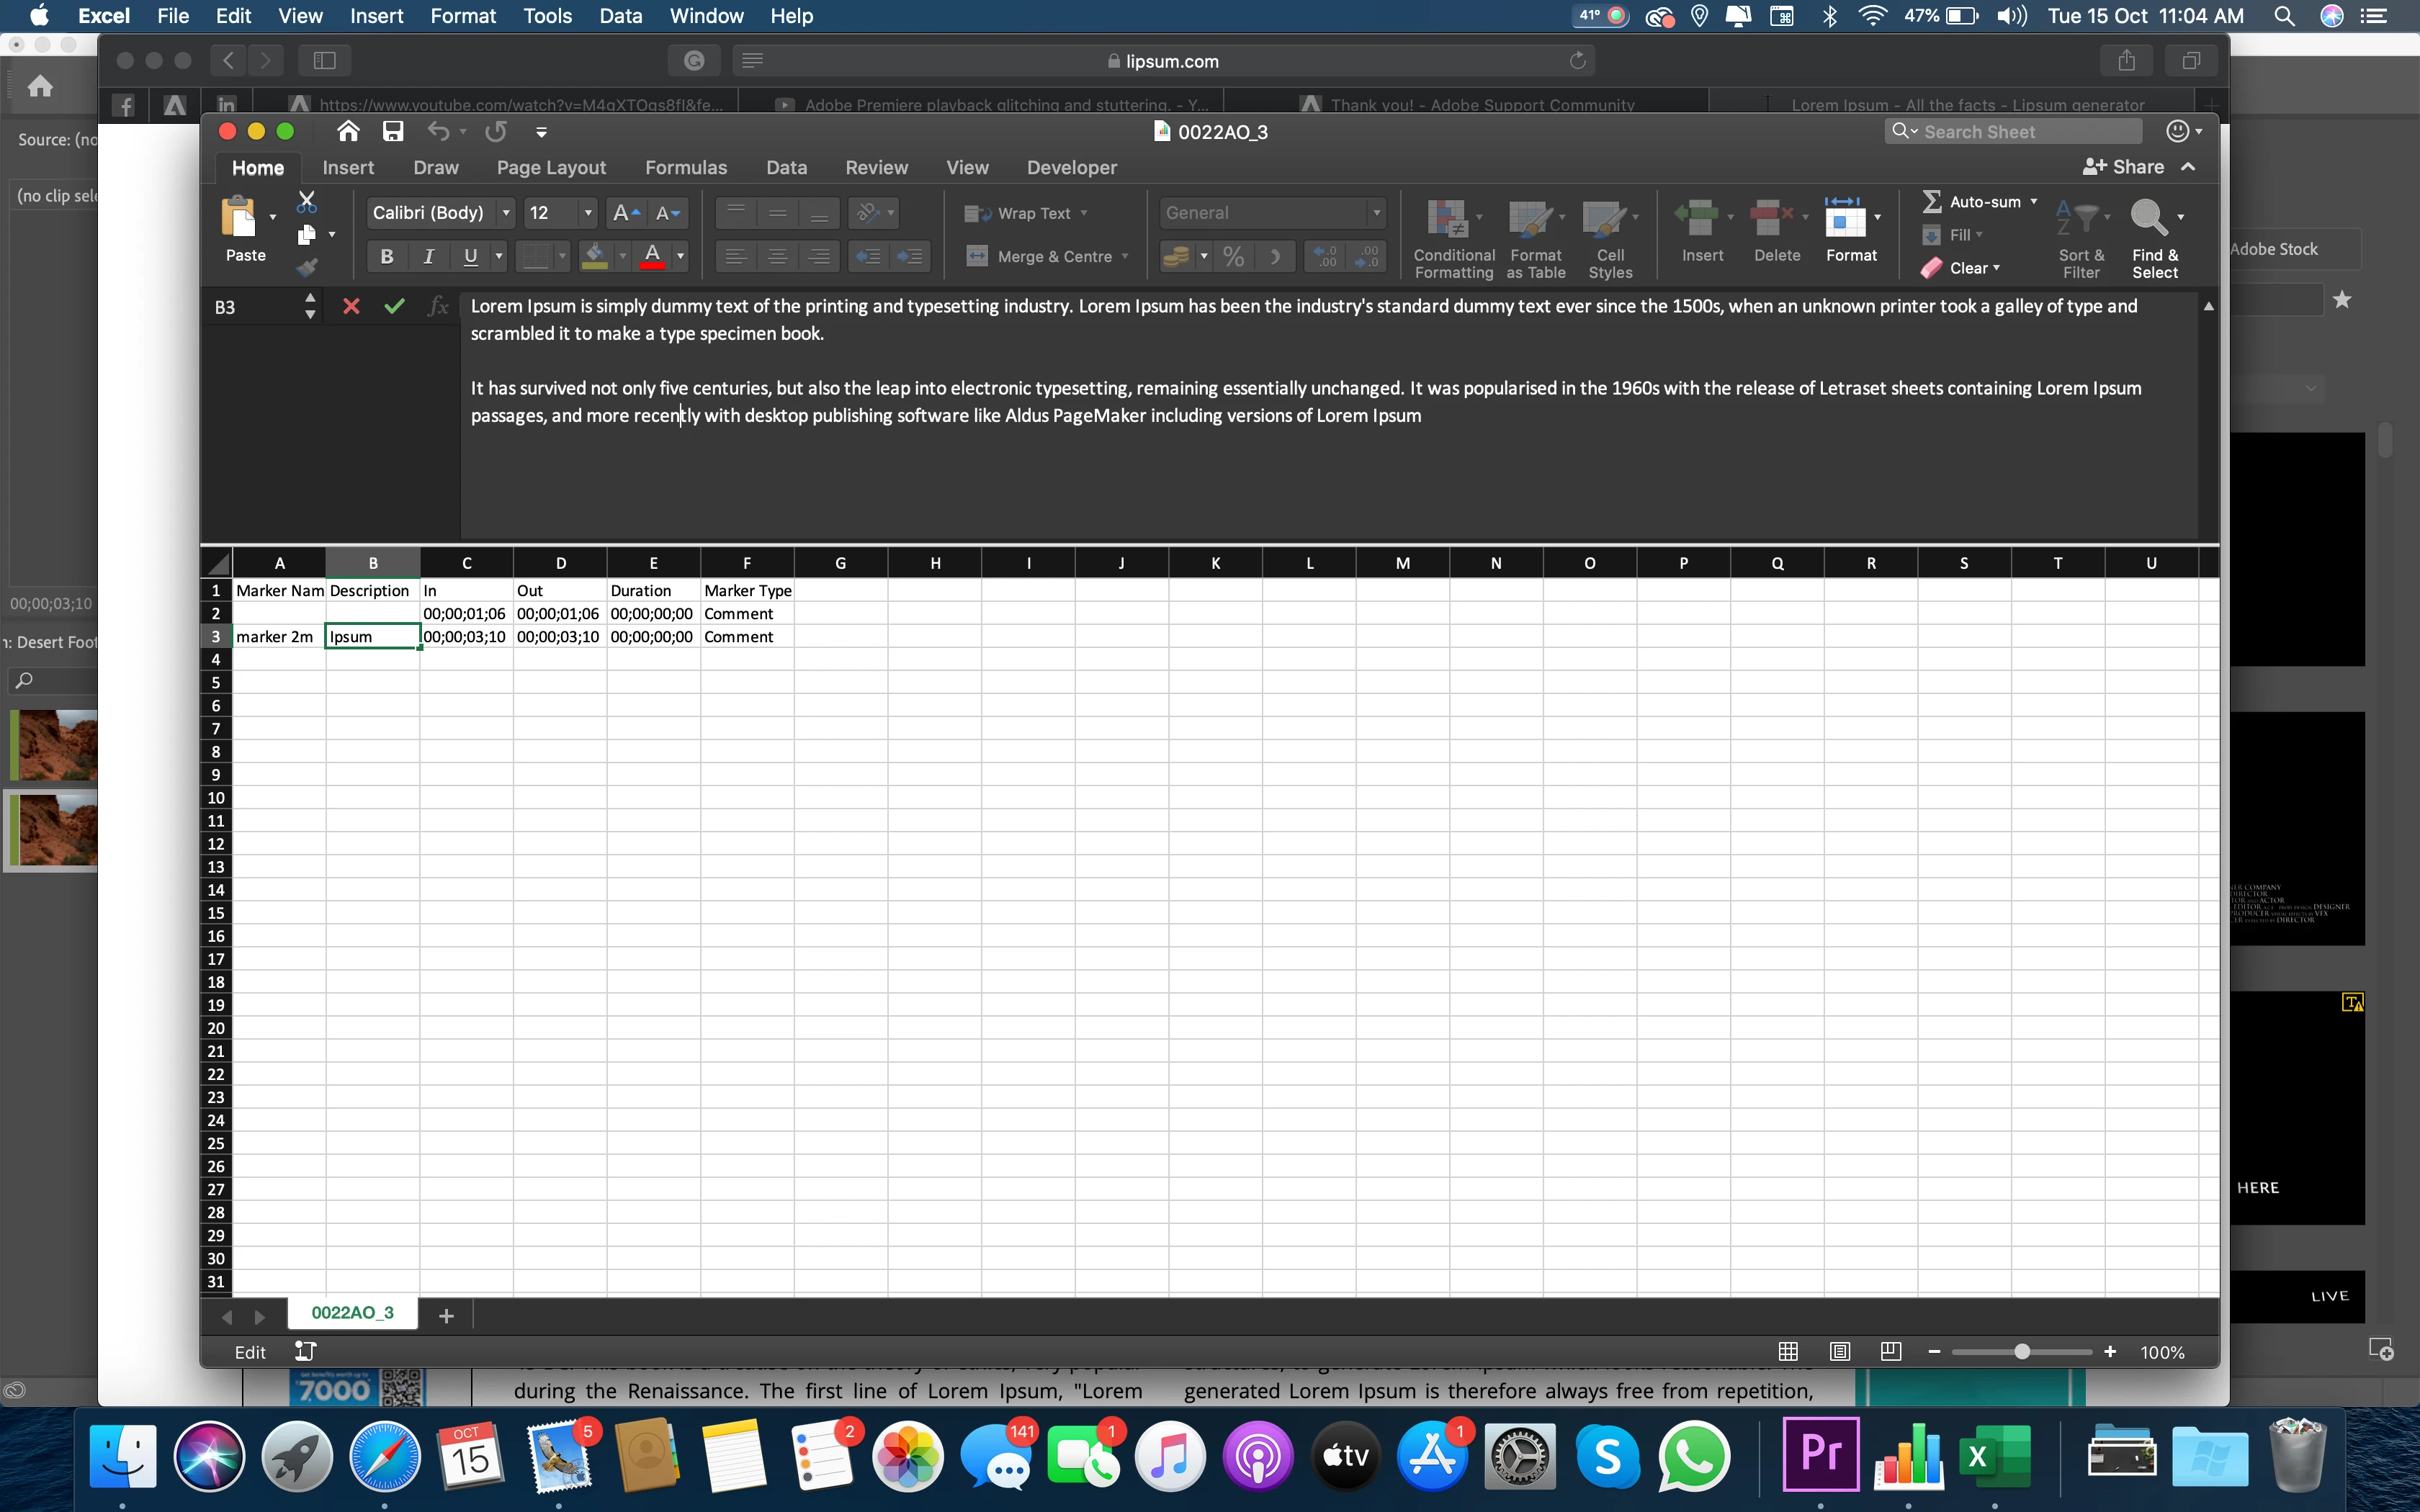
Task: Click the Insert Function fx icon
Action: coord(438,307)
